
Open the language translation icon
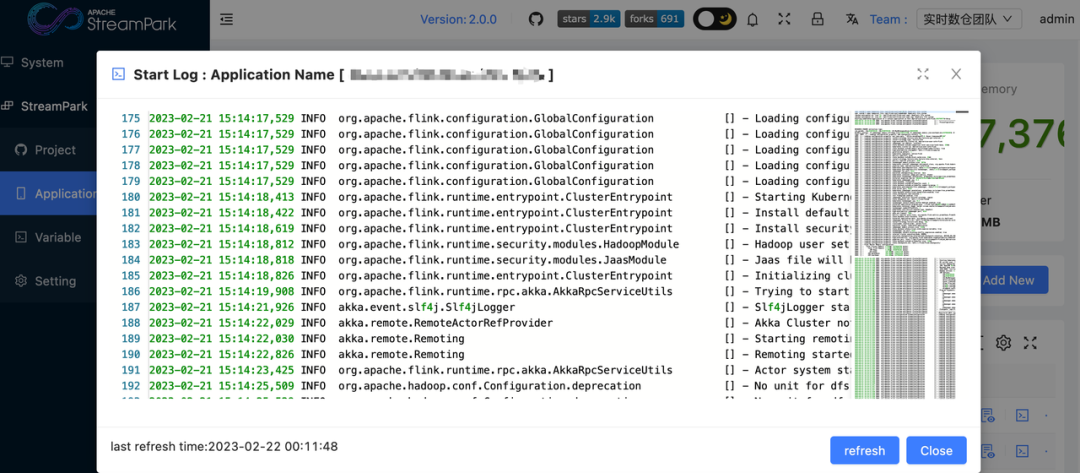point(852,19)
